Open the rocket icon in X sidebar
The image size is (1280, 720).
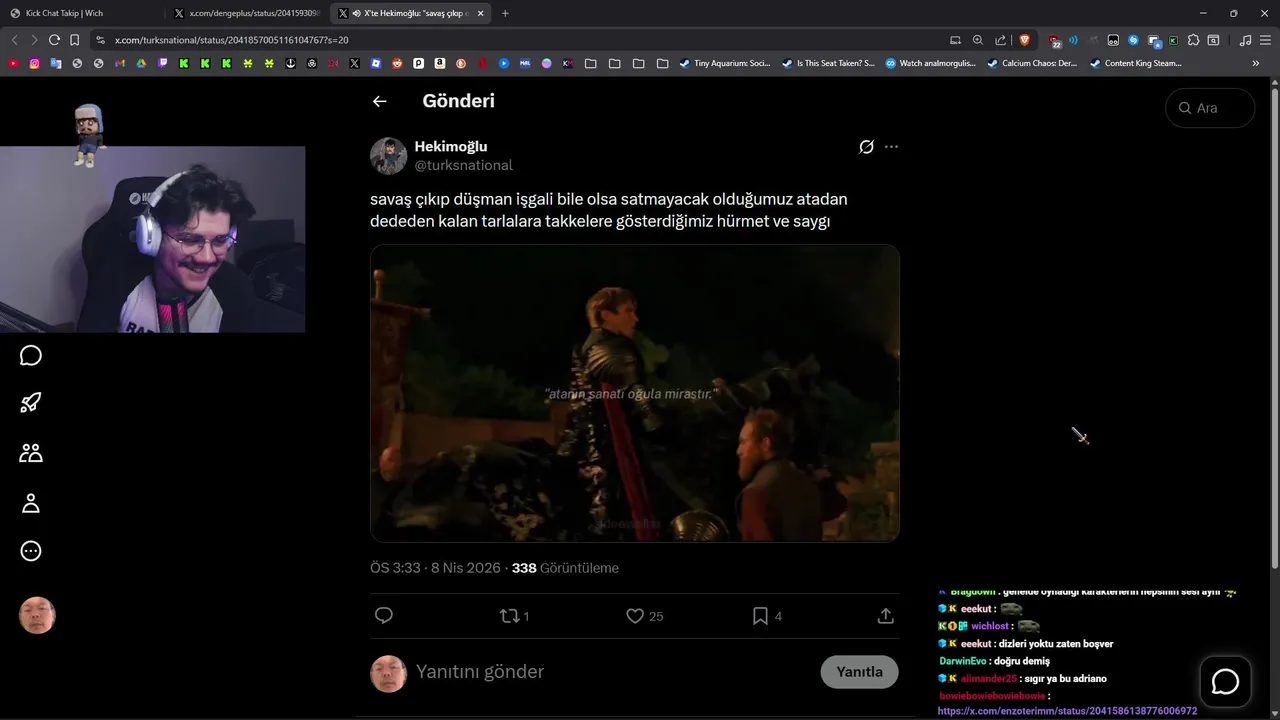pyautogui.click(x=31, y=403)
